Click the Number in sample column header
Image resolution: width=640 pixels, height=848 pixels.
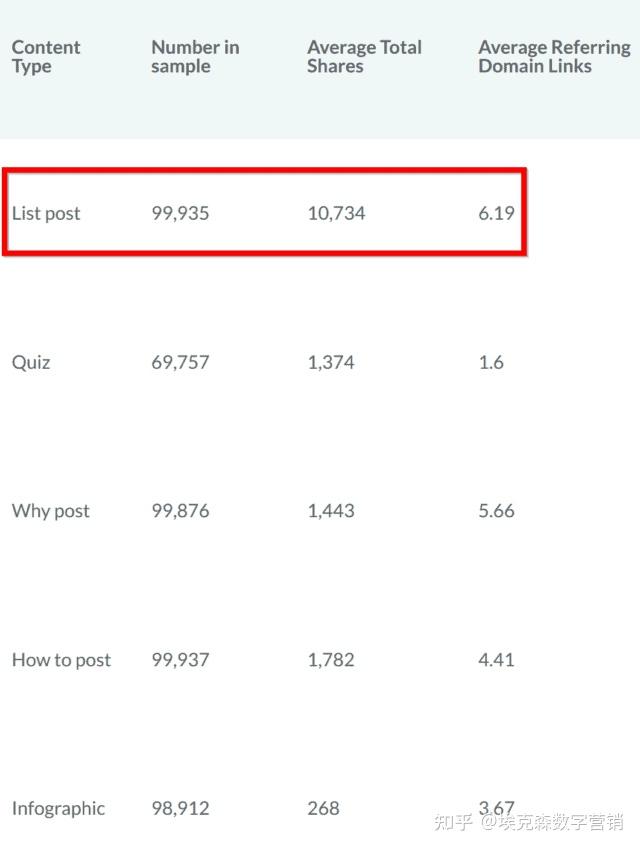pyautogui.click(x=195, y=57)
